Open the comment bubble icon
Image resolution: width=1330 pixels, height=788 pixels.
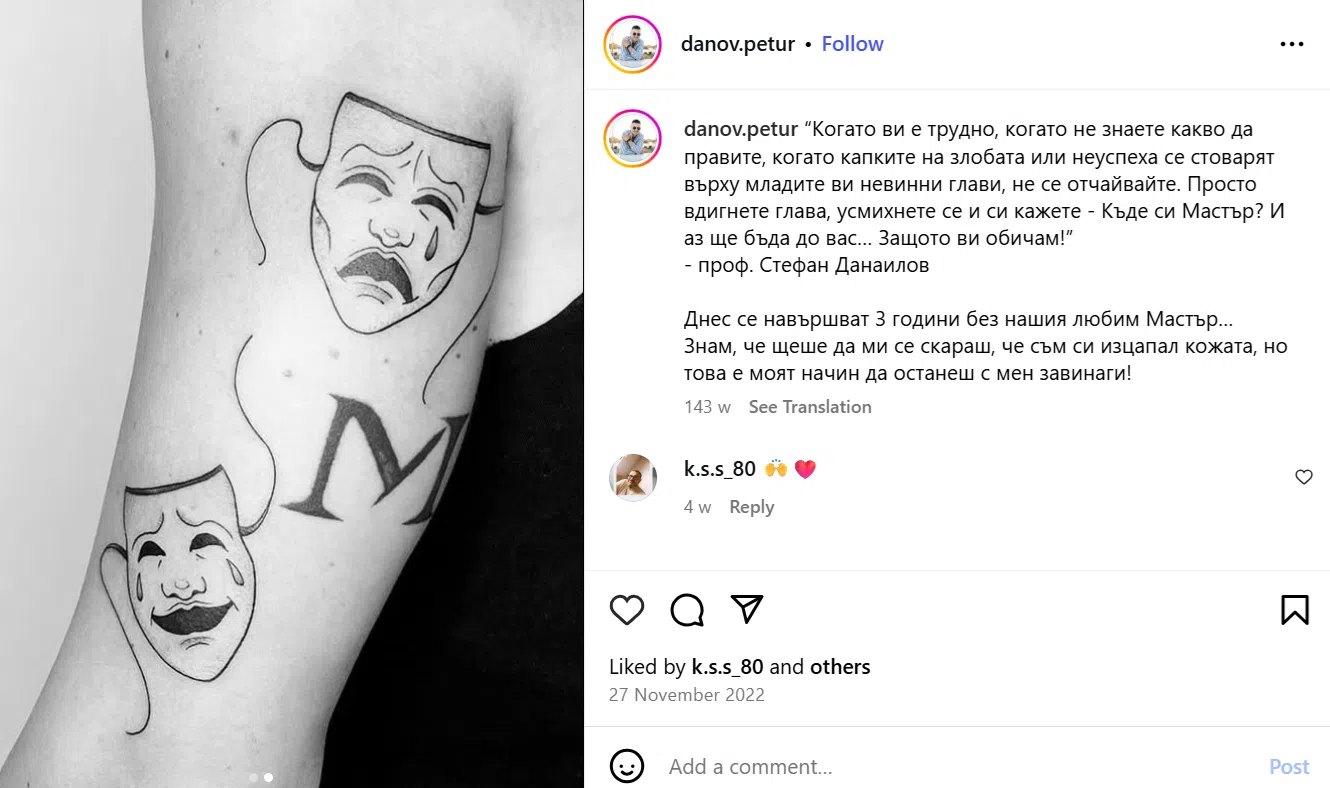pyautogui.click(x=687, y=609)
